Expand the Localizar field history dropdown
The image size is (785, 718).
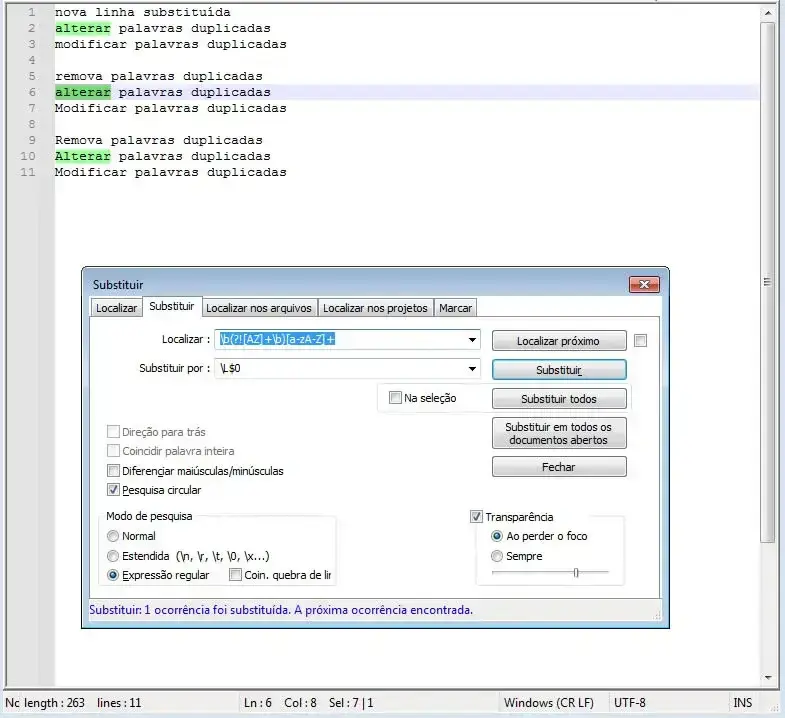[x=471, y=340]
